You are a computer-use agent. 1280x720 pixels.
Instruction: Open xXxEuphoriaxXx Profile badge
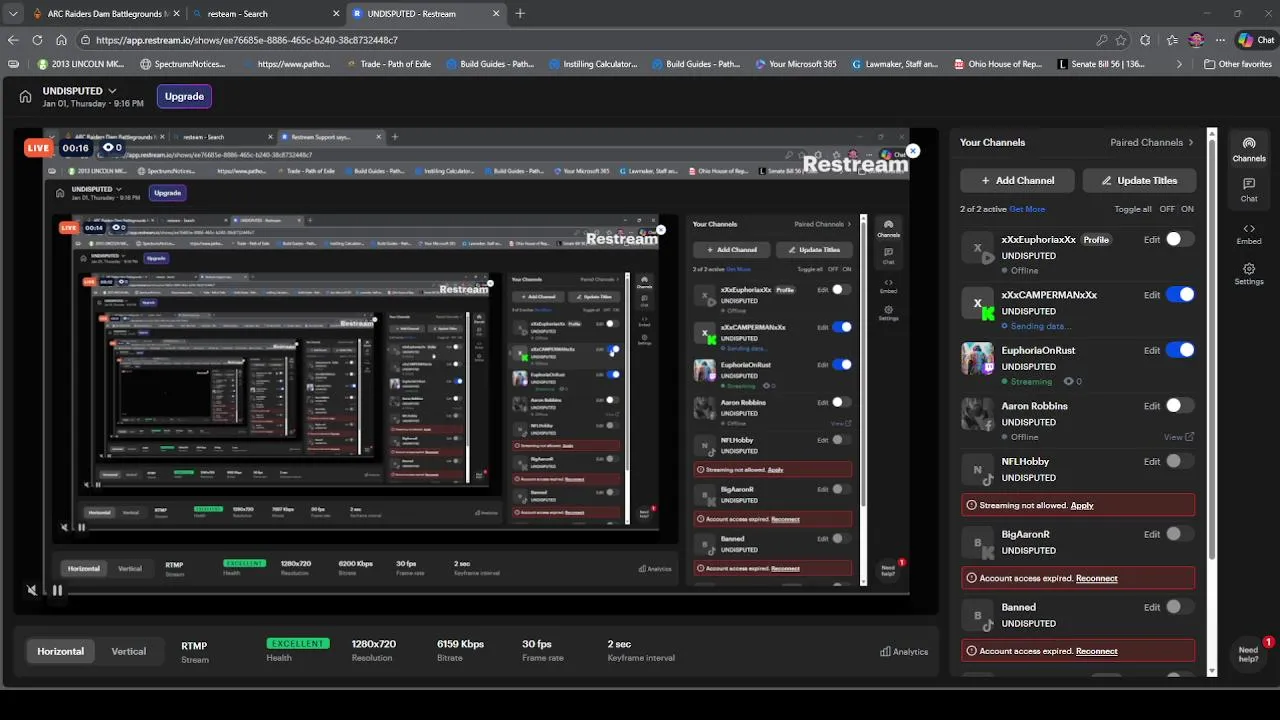click(1096, 240)
